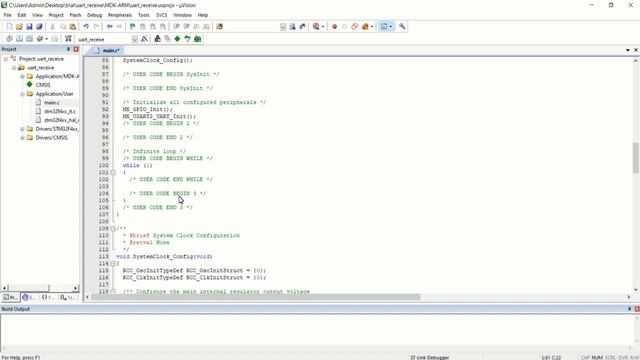Open Manage Project Items icon
640x360 pixels.
tap(157, 39)
